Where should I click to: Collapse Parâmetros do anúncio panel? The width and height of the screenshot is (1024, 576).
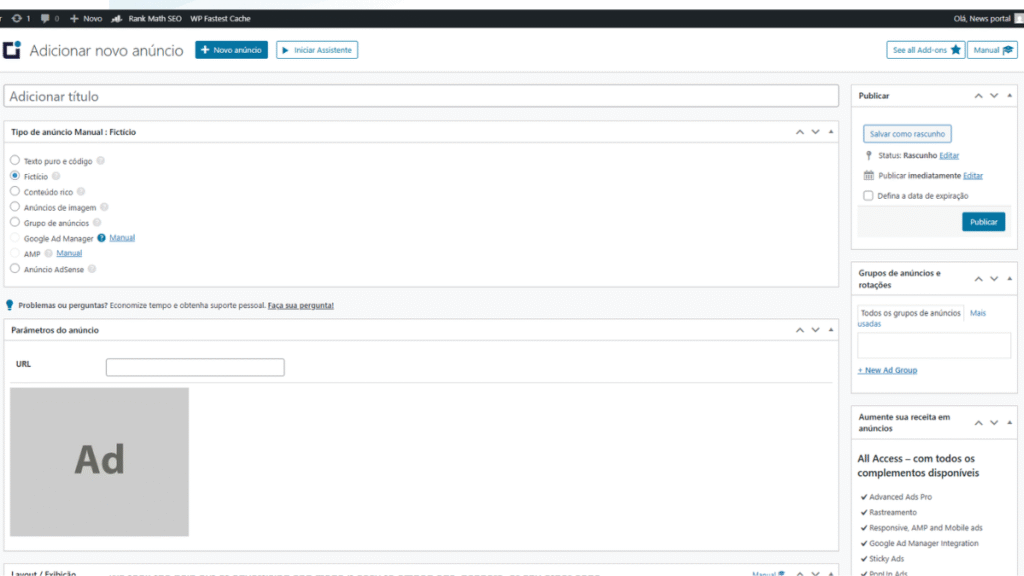(831, 330)
